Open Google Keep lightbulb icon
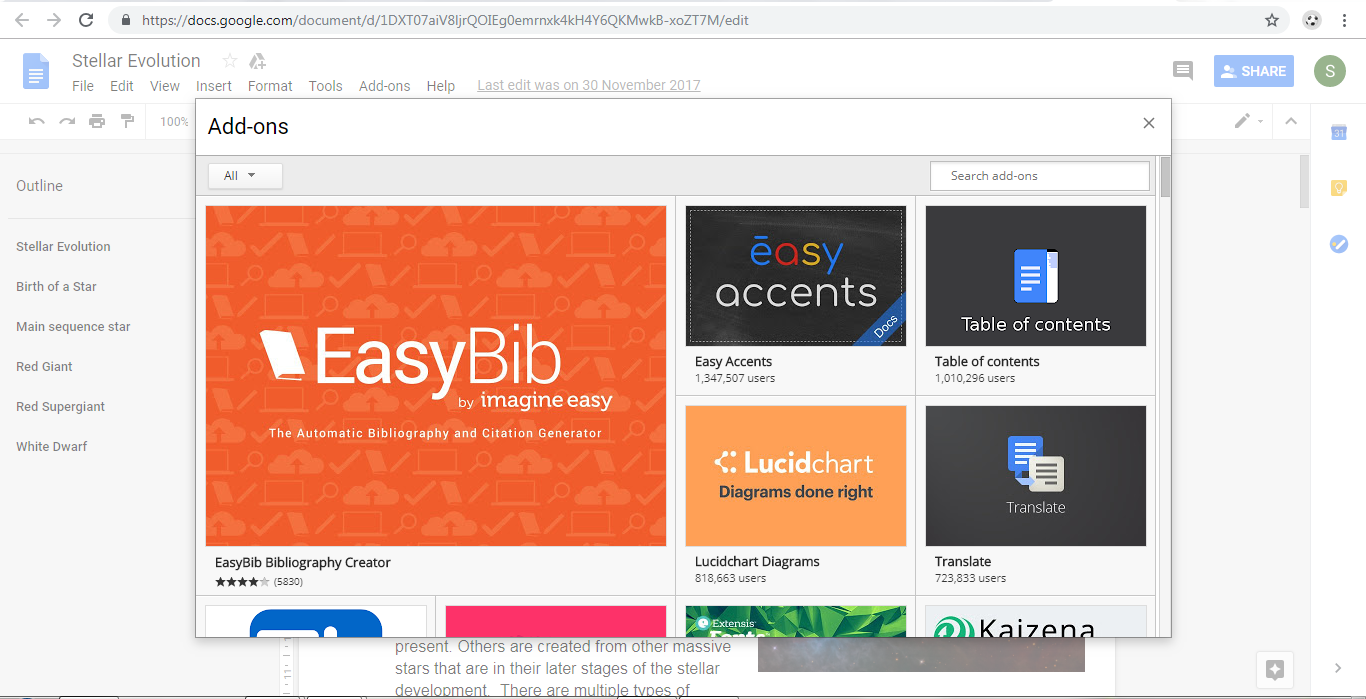Image resolution: width=1366 pixels, height=699 pixels. pyautogui.click(x=1338, y=188)
